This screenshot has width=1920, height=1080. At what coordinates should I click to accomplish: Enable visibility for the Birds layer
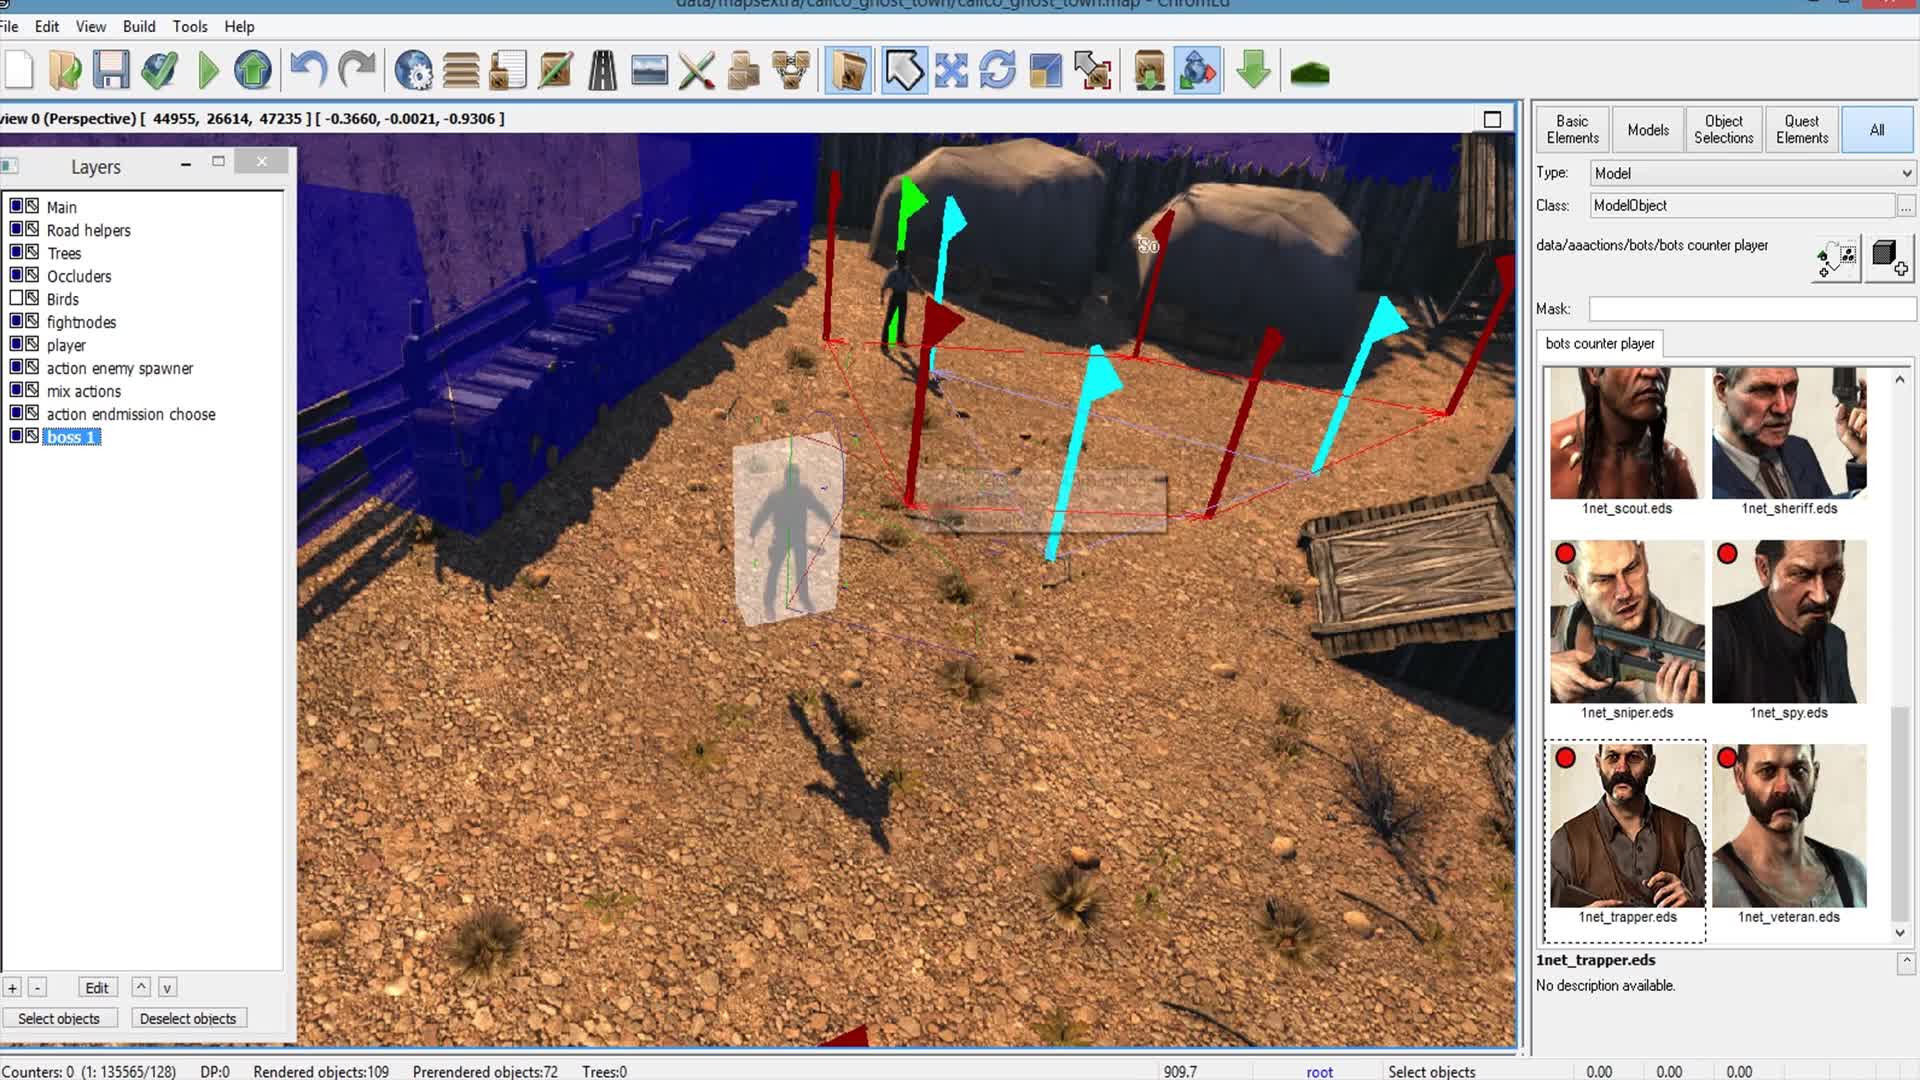(x=16, y=298)
